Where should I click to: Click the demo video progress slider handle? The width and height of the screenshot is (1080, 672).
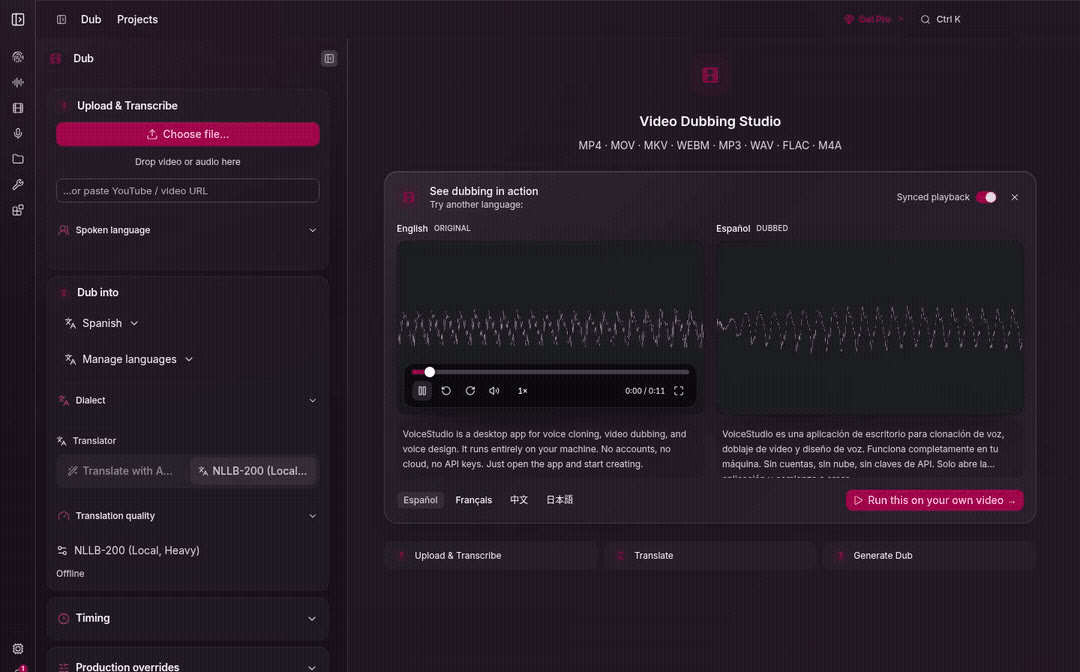tap(429, 372)
